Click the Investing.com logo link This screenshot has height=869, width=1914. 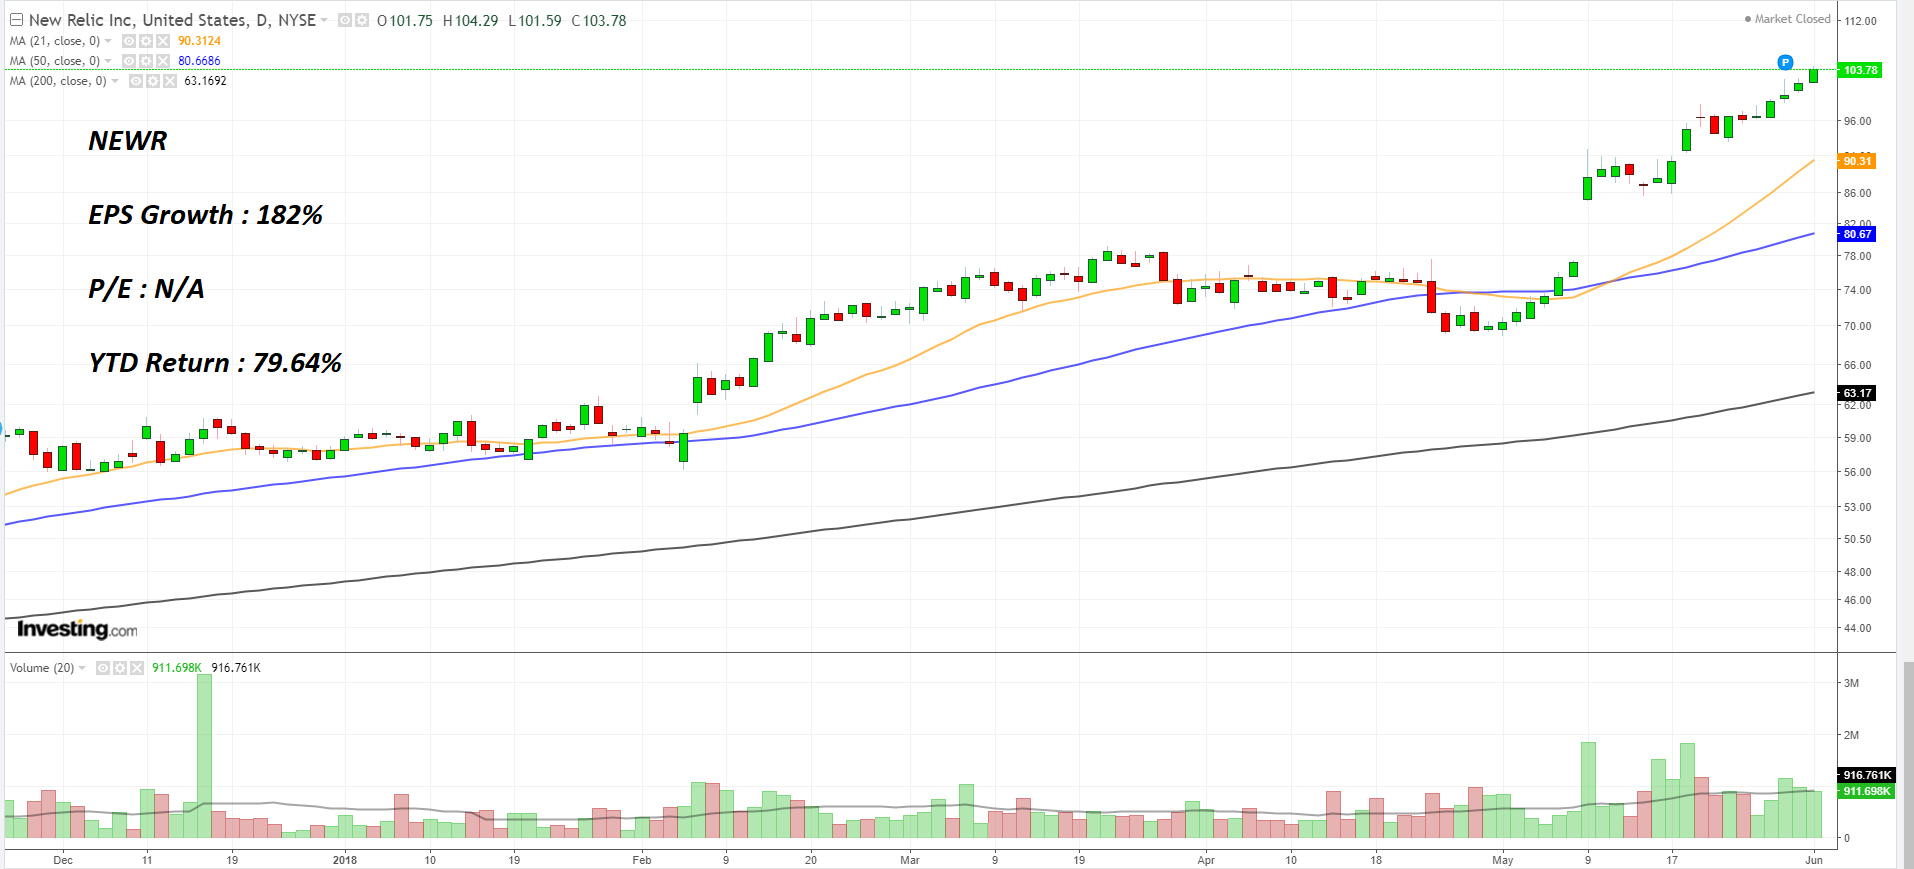(x=77, y=629)
